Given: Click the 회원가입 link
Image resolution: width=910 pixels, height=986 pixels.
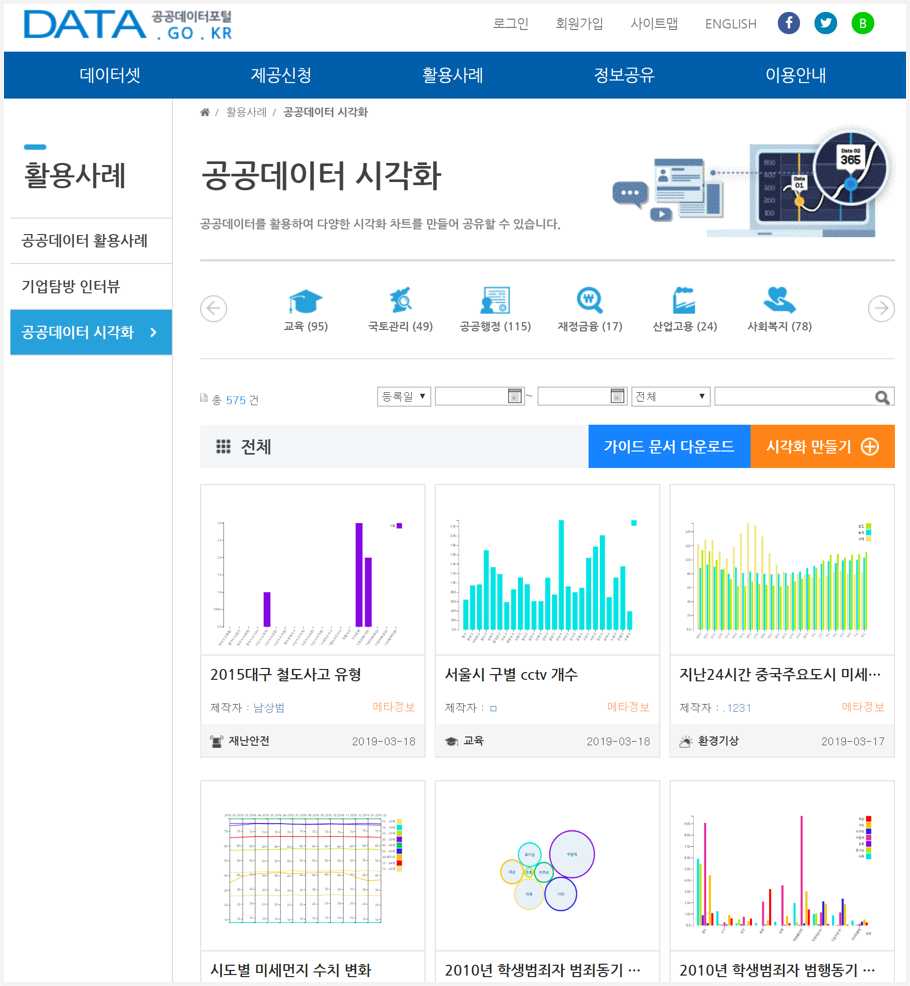Looking at the screenshot, I should 579,24.
